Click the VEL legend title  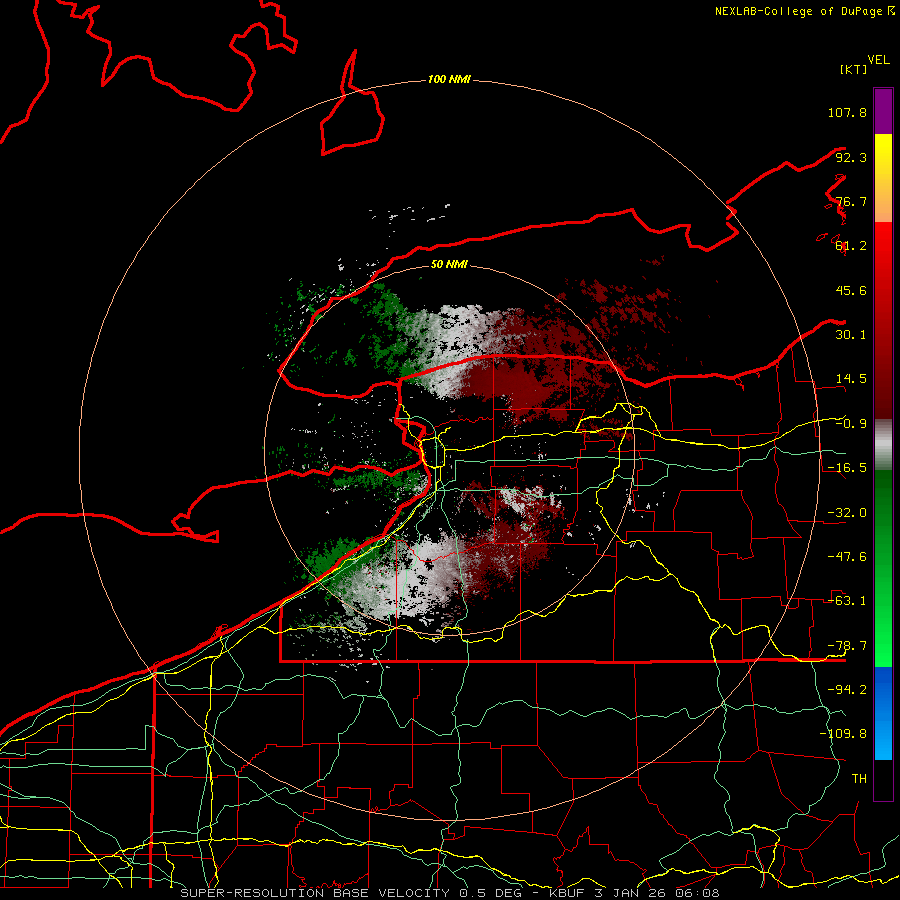coord(879,59)
